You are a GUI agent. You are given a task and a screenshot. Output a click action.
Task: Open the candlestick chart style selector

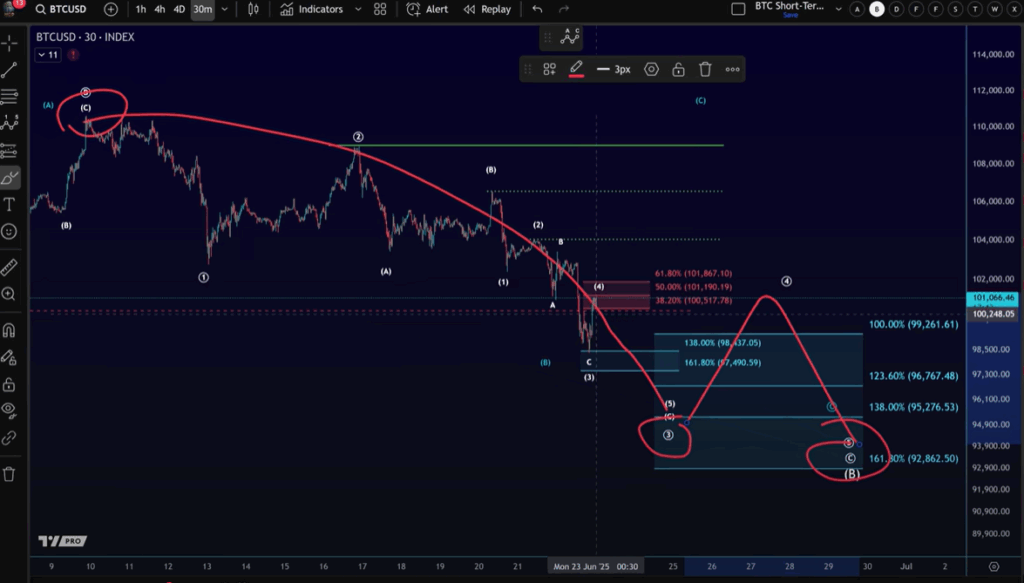[253, 9]
